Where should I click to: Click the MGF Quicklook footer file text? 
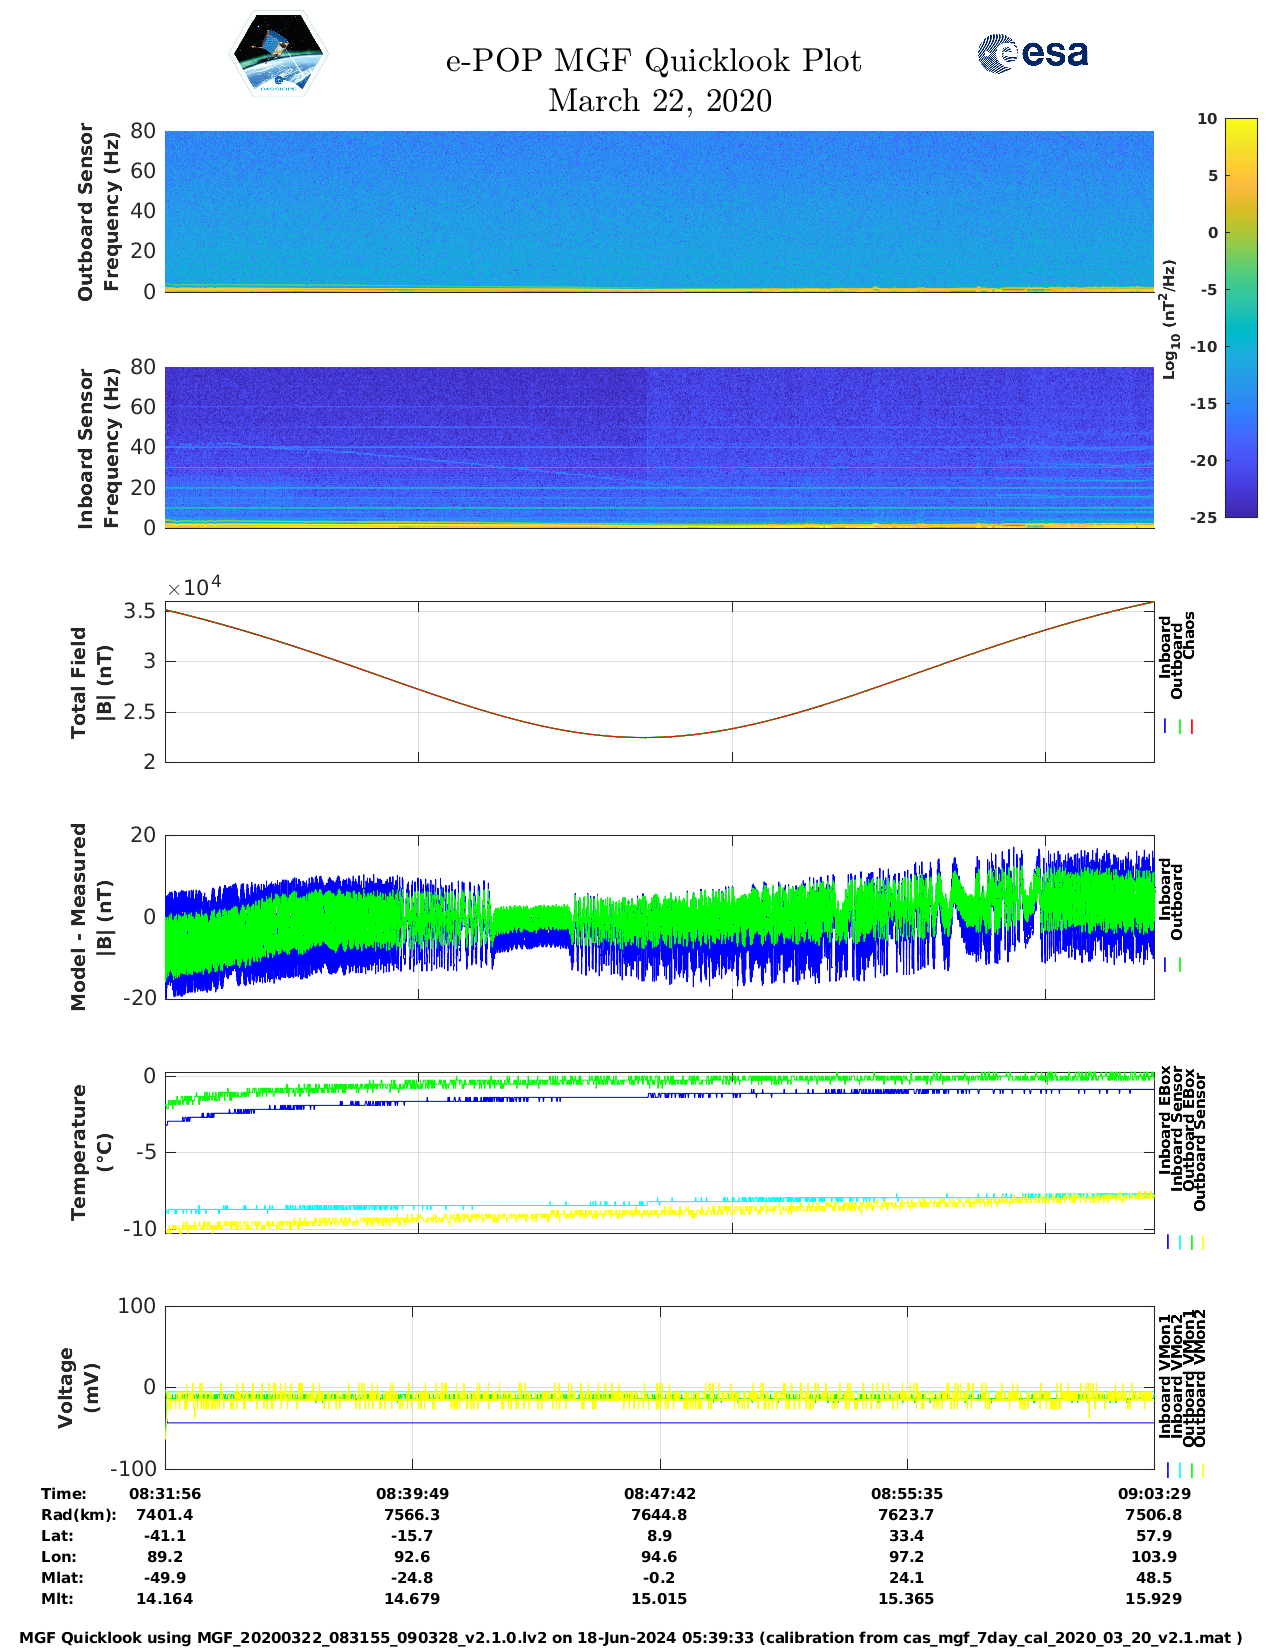(631, 1638)
